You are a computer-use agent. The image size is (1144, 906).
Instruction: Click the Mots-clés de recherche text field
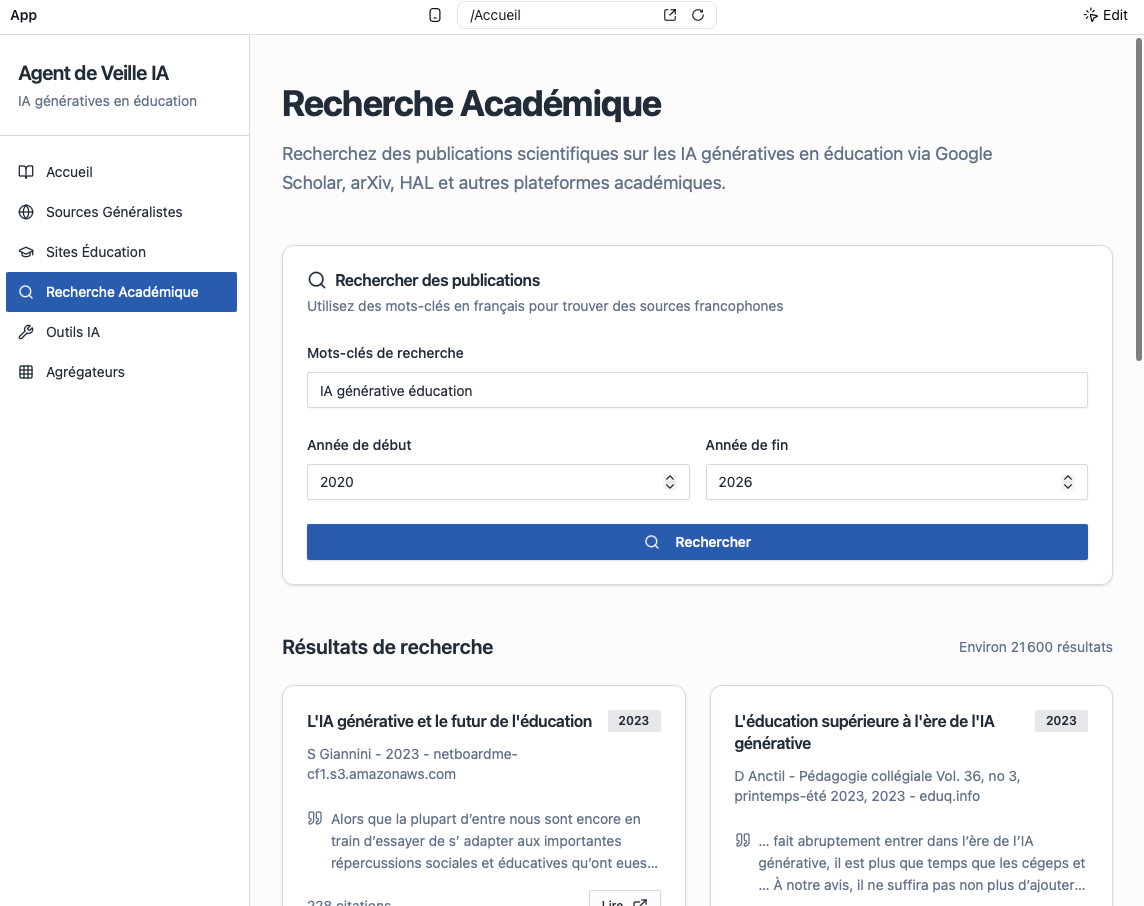click(696, 391)
